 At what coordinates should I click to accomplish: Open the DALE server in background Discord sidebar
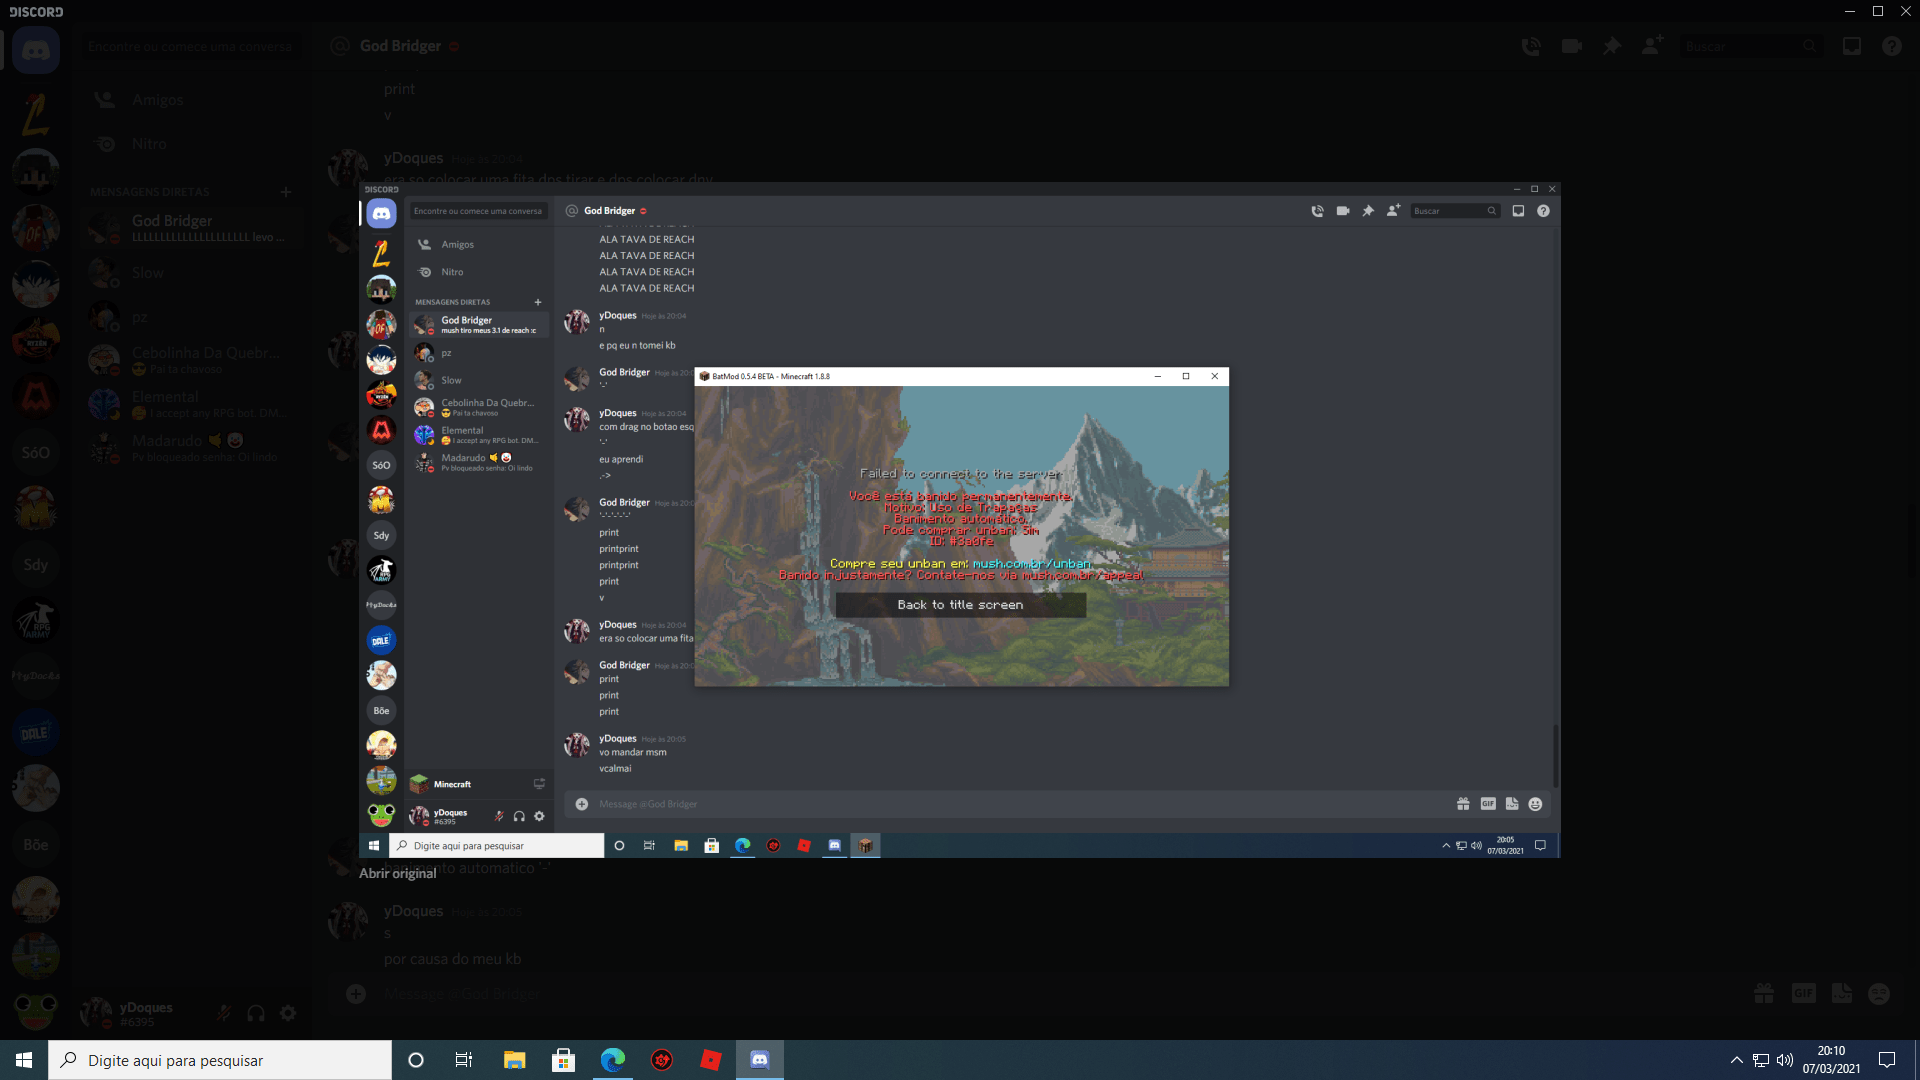coord(36,733)
